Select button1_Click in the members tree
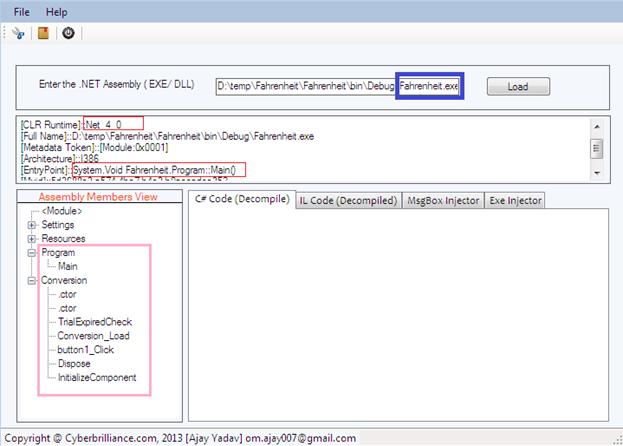The width and height of the screenshot is (623, 446). point(88,350)
